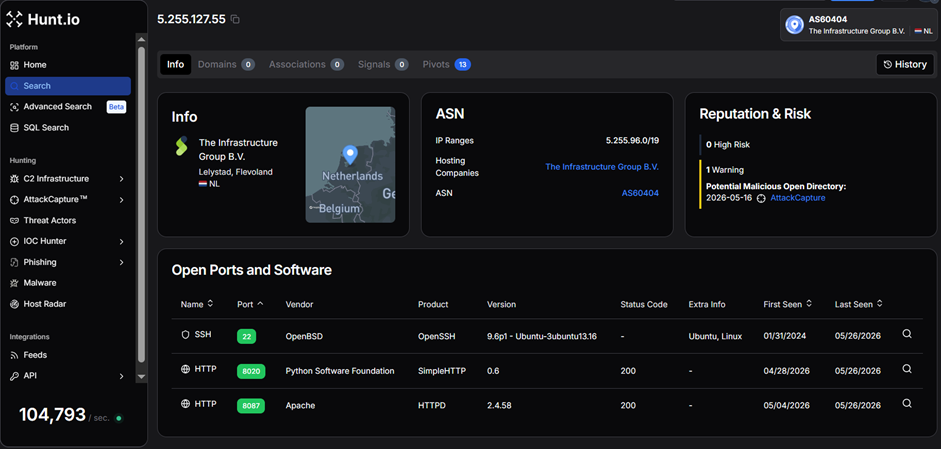Image resolution: width=941 pixels, height=449 pixels.
Task: Click the 01/31/2024 first seen date
Action: [786, 336]
